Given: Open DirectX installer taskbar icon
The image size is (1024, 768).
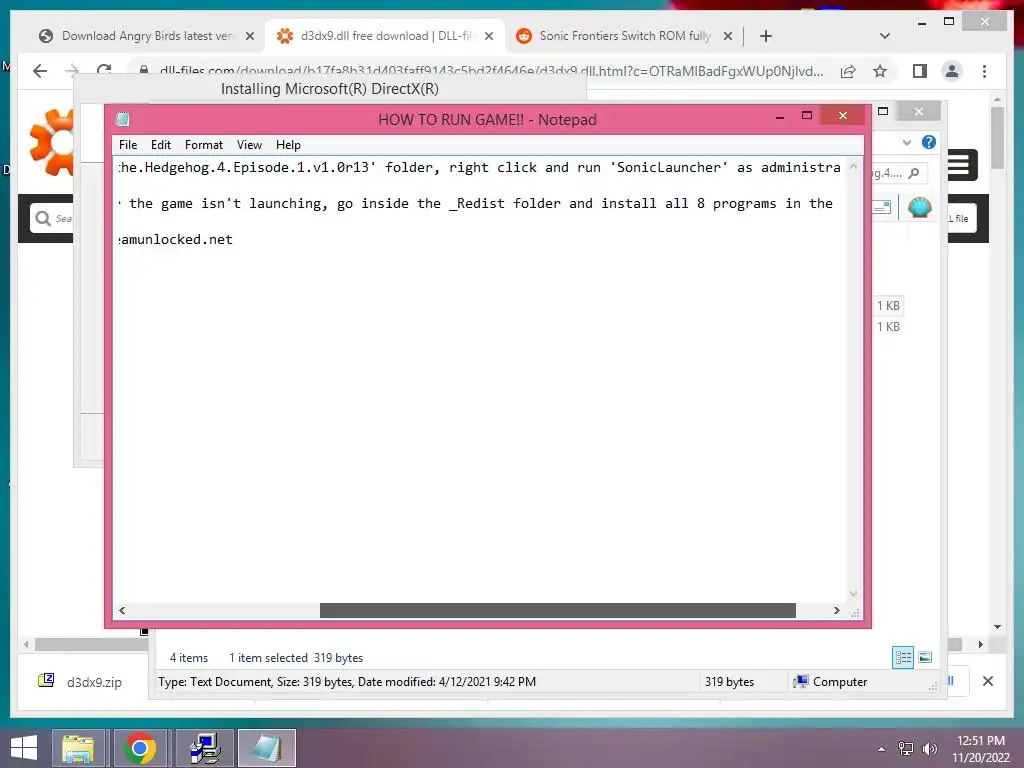Looking at the screenshot, I should tap(204, 748).
